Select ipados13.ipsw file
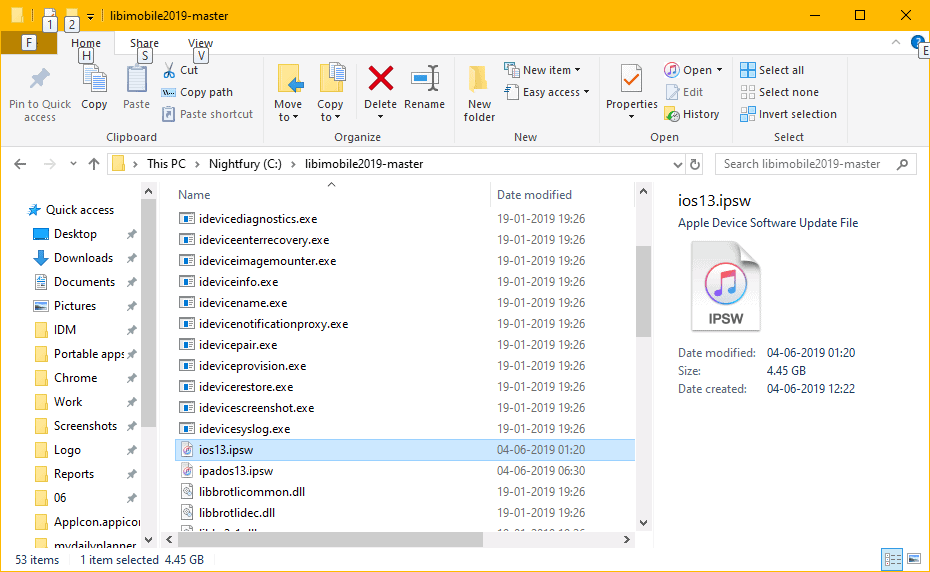This screenshot has width=930, height=572. coord(236,471)
